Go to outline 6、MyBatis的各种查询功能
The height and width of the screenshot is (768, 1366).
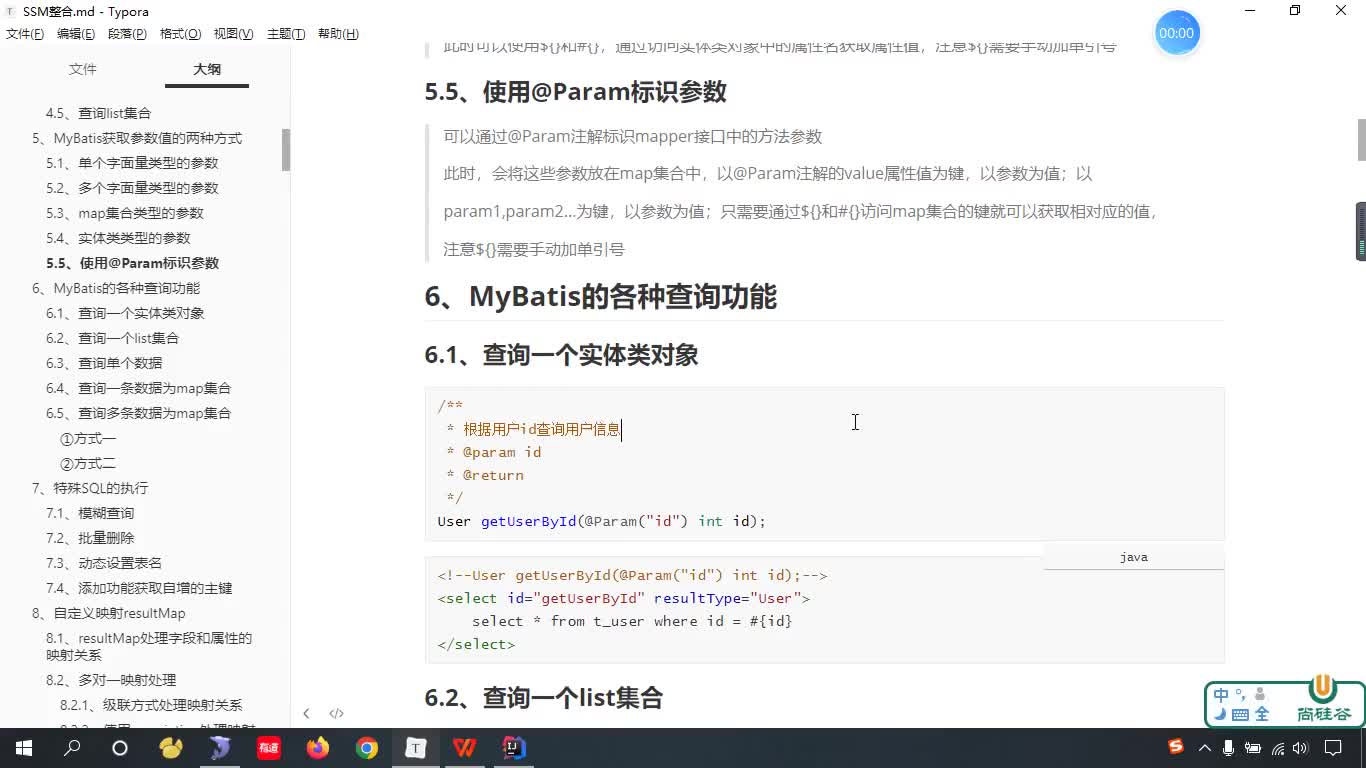(116, 288)
